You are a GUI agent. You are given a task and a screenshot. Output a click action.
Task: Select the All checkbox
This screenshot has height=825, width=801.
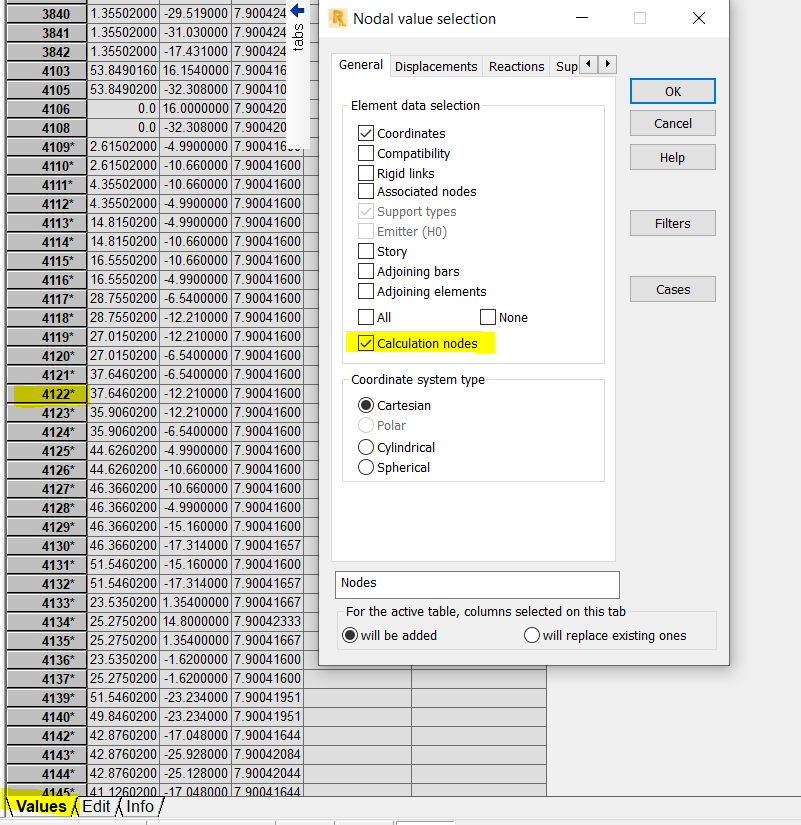click(368, 317)
